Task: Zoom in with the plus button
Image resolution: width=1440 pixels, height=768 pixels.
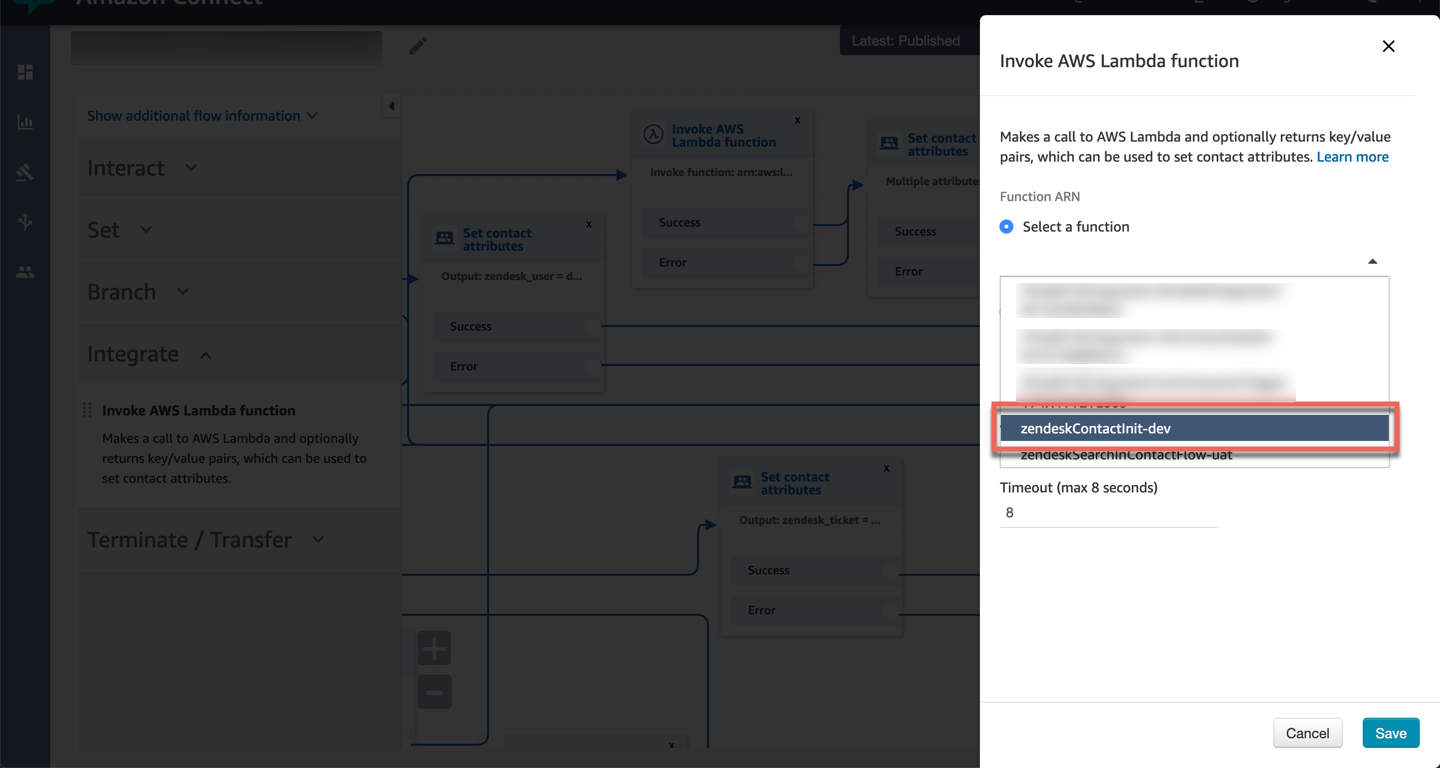Action: (x=434, y=649)
